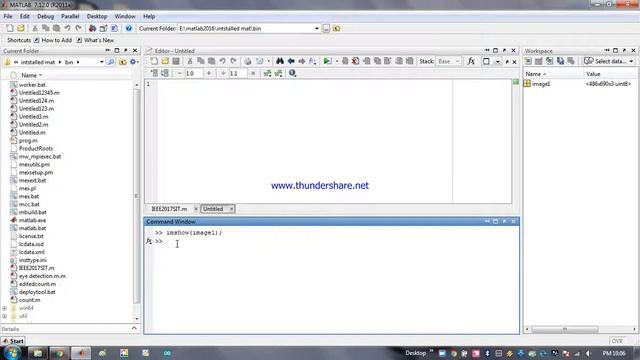
Task: Select Untitled editor tab
Action: [213, 209]
